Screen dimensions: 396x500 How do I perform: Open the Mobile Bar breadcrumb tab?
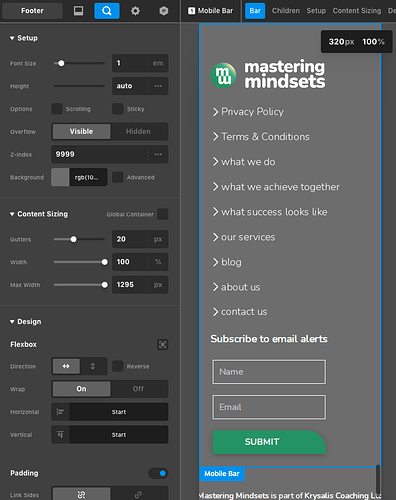coord(211,11)
